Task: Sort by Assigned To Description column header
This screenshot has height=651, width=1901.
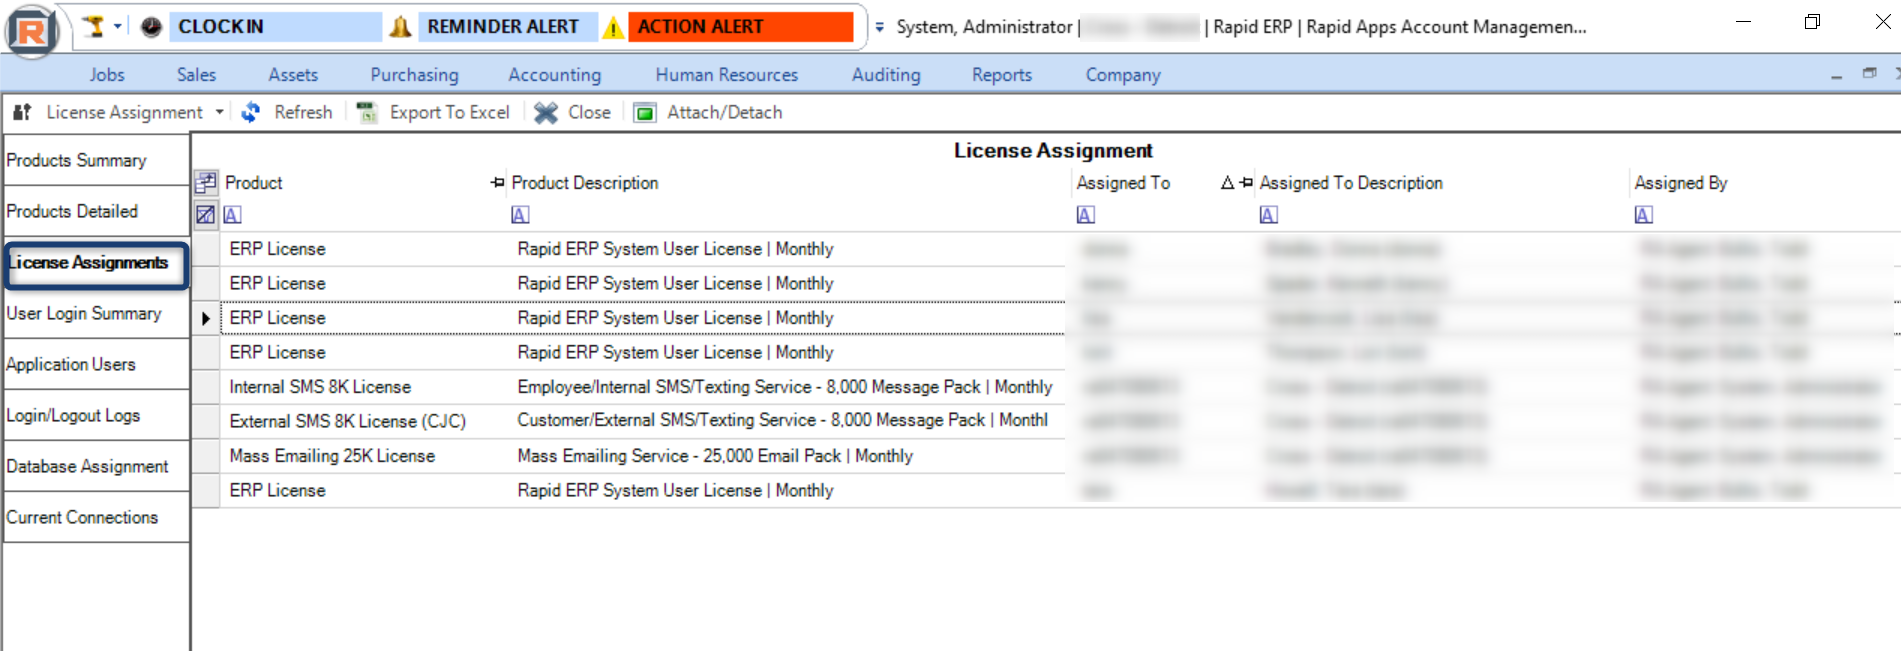Action: 1351,183
